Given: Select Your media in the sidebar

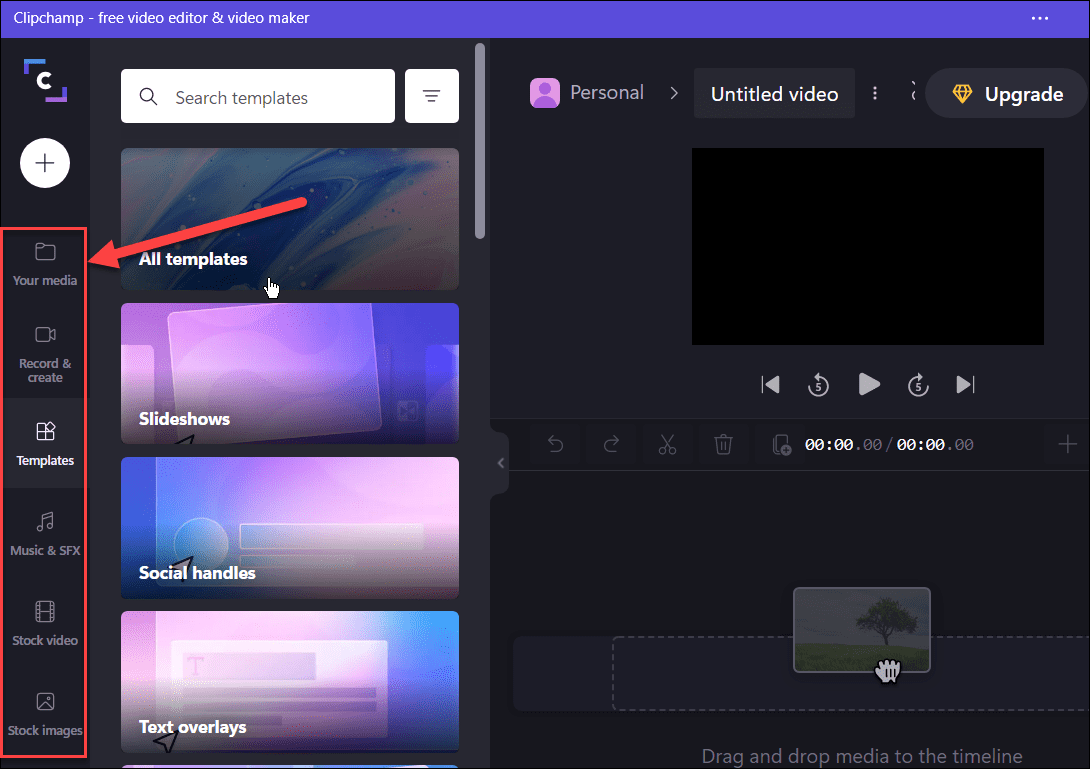Looking at the screenshot, I should tap(44, 263).
